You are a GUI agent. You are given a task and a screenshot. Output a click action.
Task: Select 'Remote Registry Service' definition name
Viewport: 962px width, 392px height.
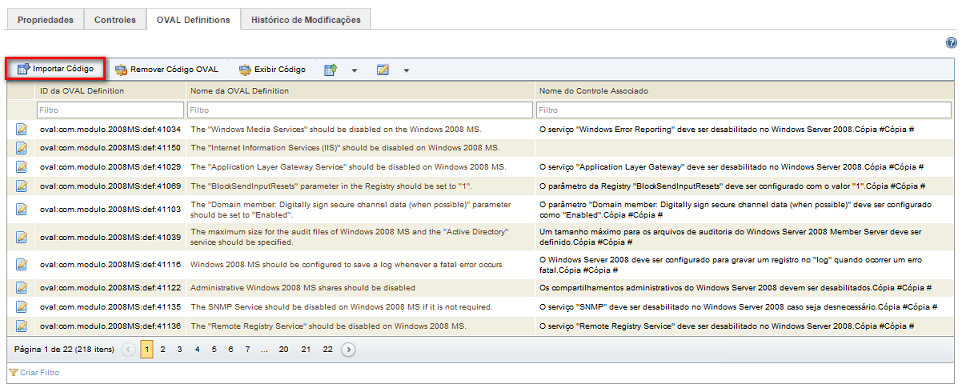coord(328,326)
